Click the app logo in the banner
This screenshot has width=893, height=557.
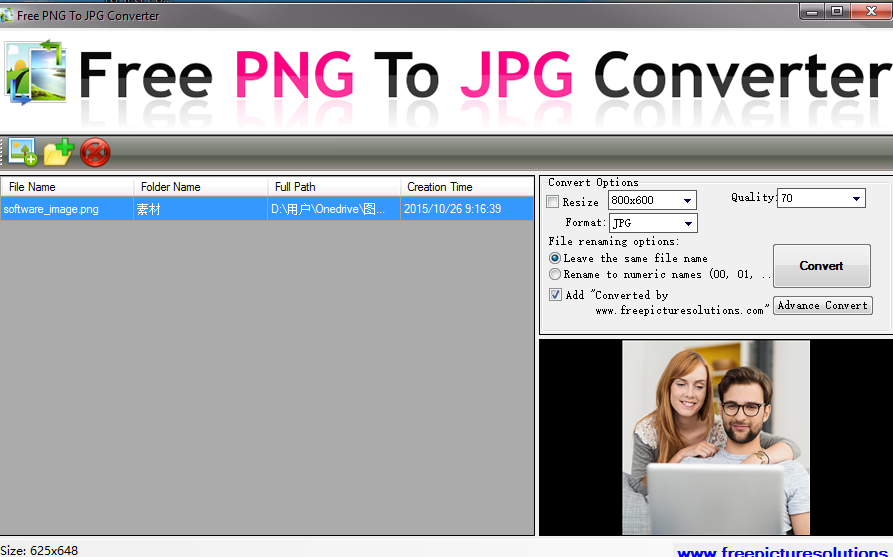34,73
